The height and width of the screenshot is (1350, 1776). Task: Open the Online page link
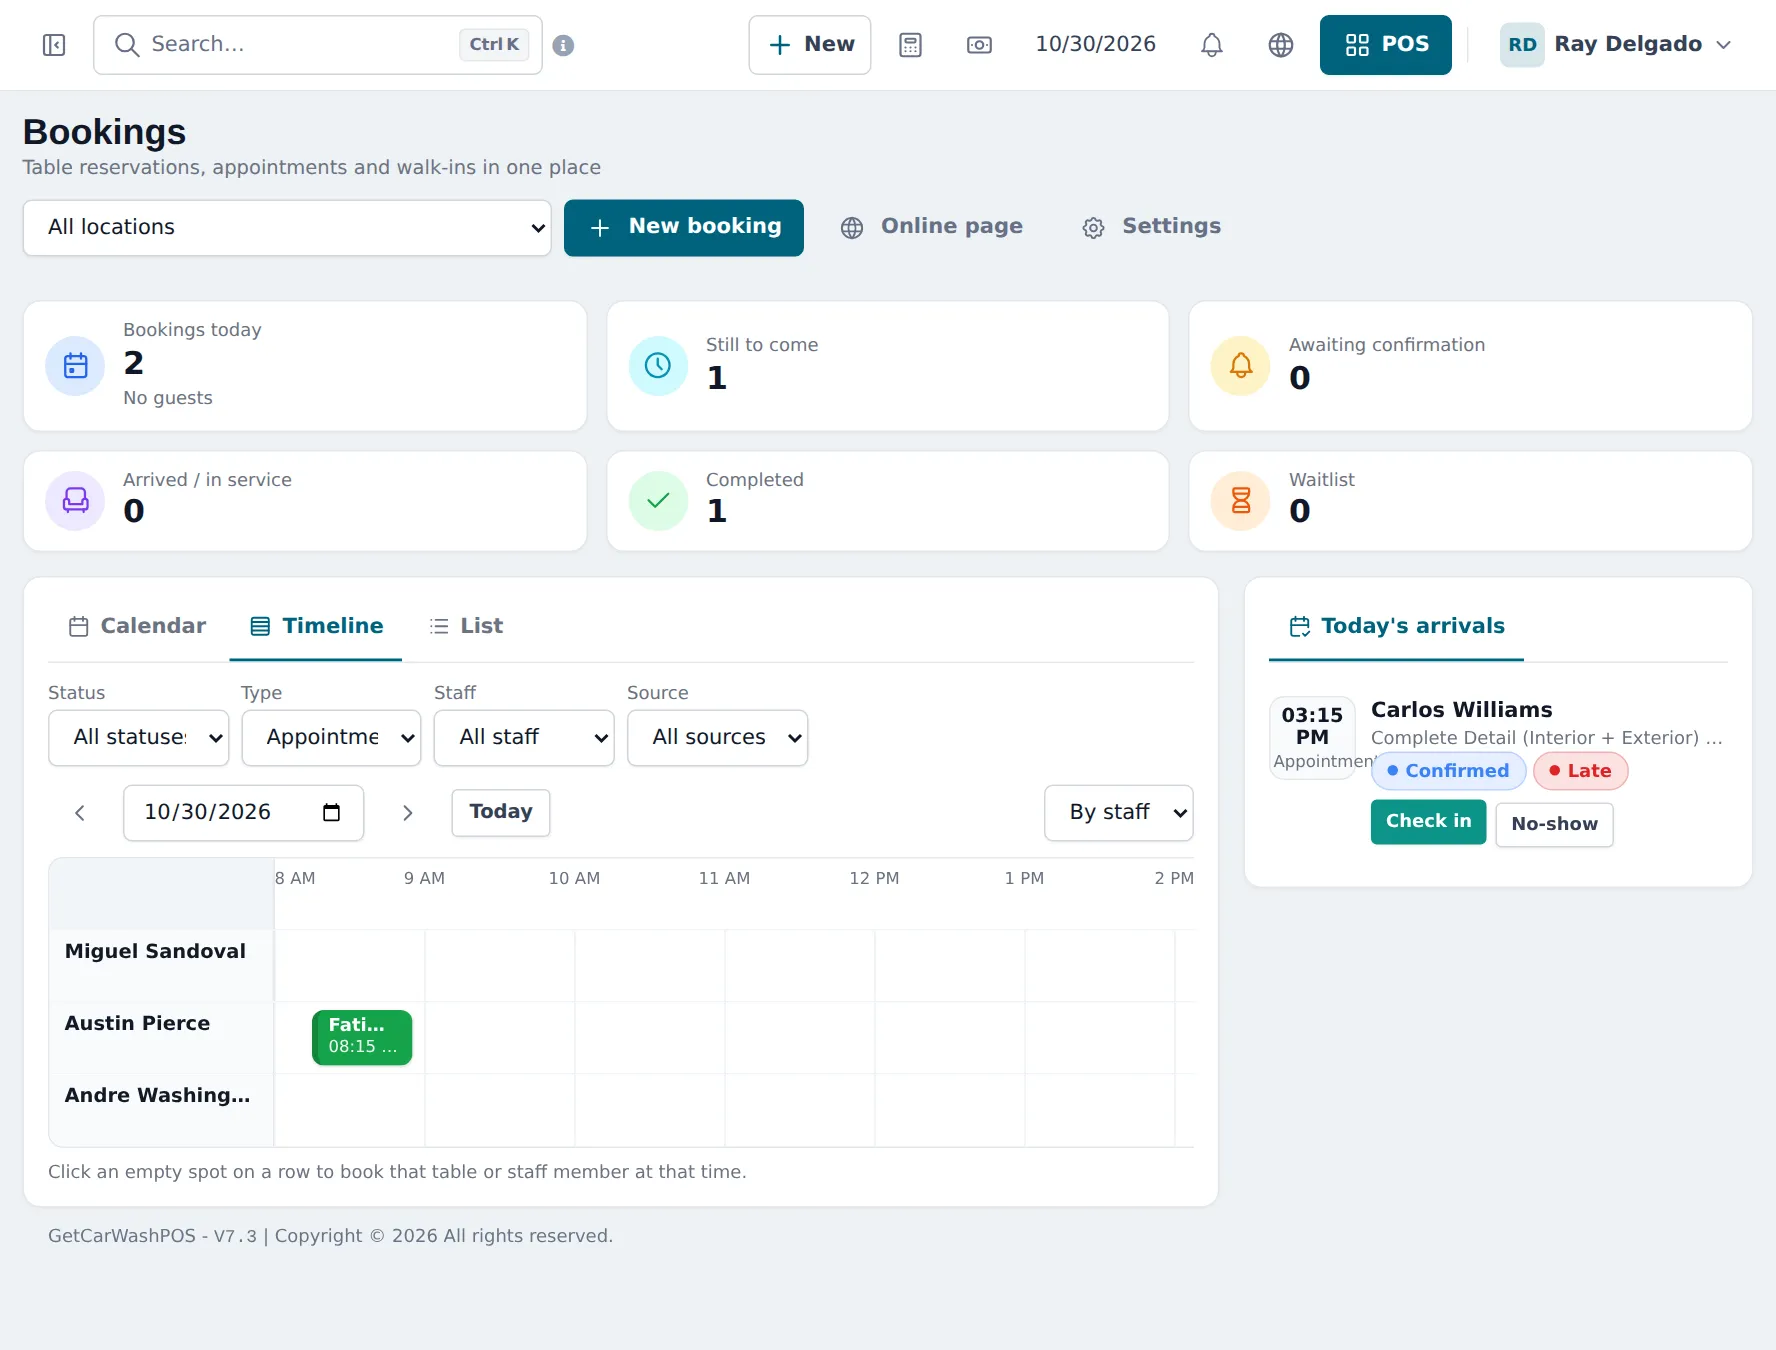click(x=932, y=228)
